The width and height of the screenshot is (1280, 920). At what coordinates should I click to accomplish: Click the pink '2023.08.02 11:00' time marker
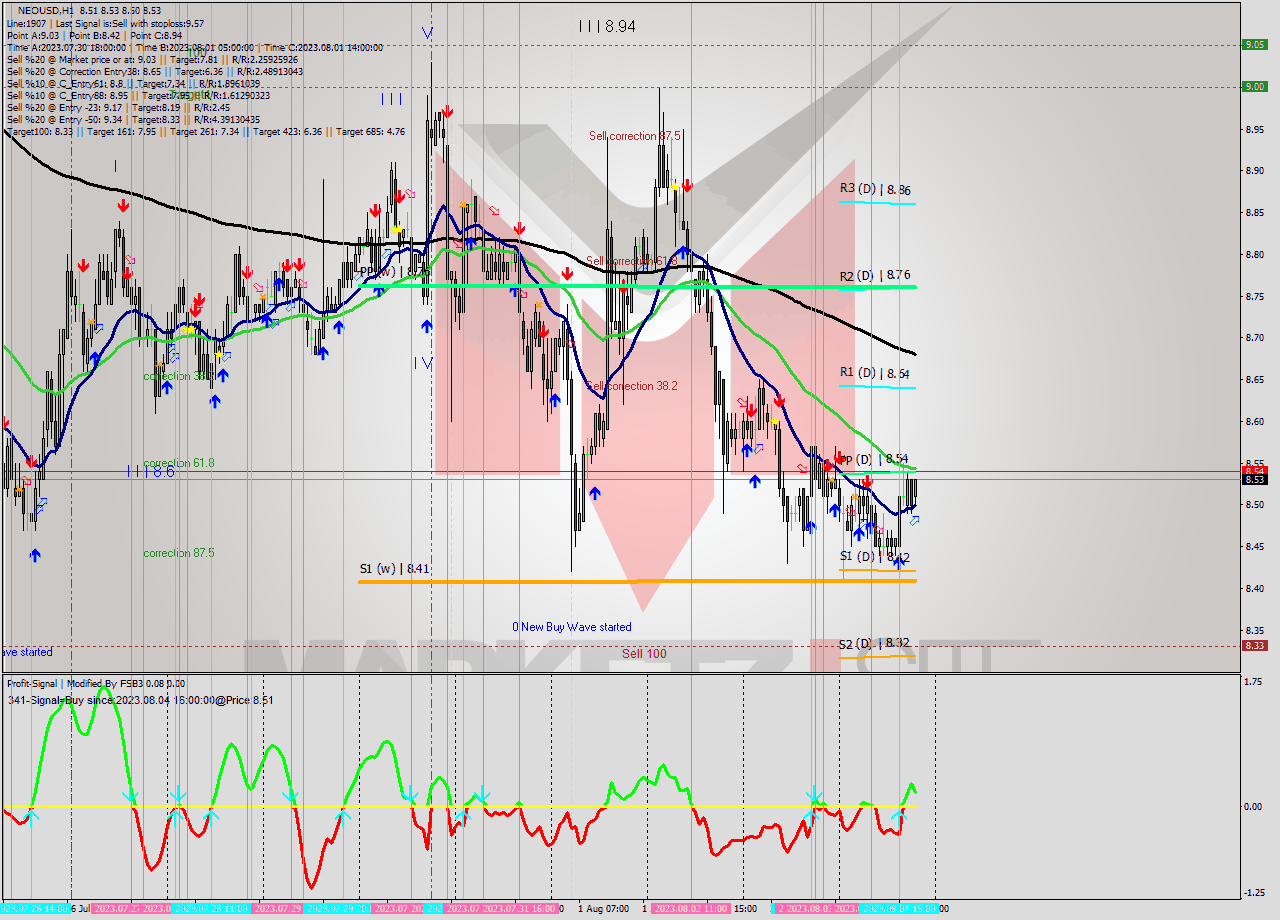(x=689, y=909)
